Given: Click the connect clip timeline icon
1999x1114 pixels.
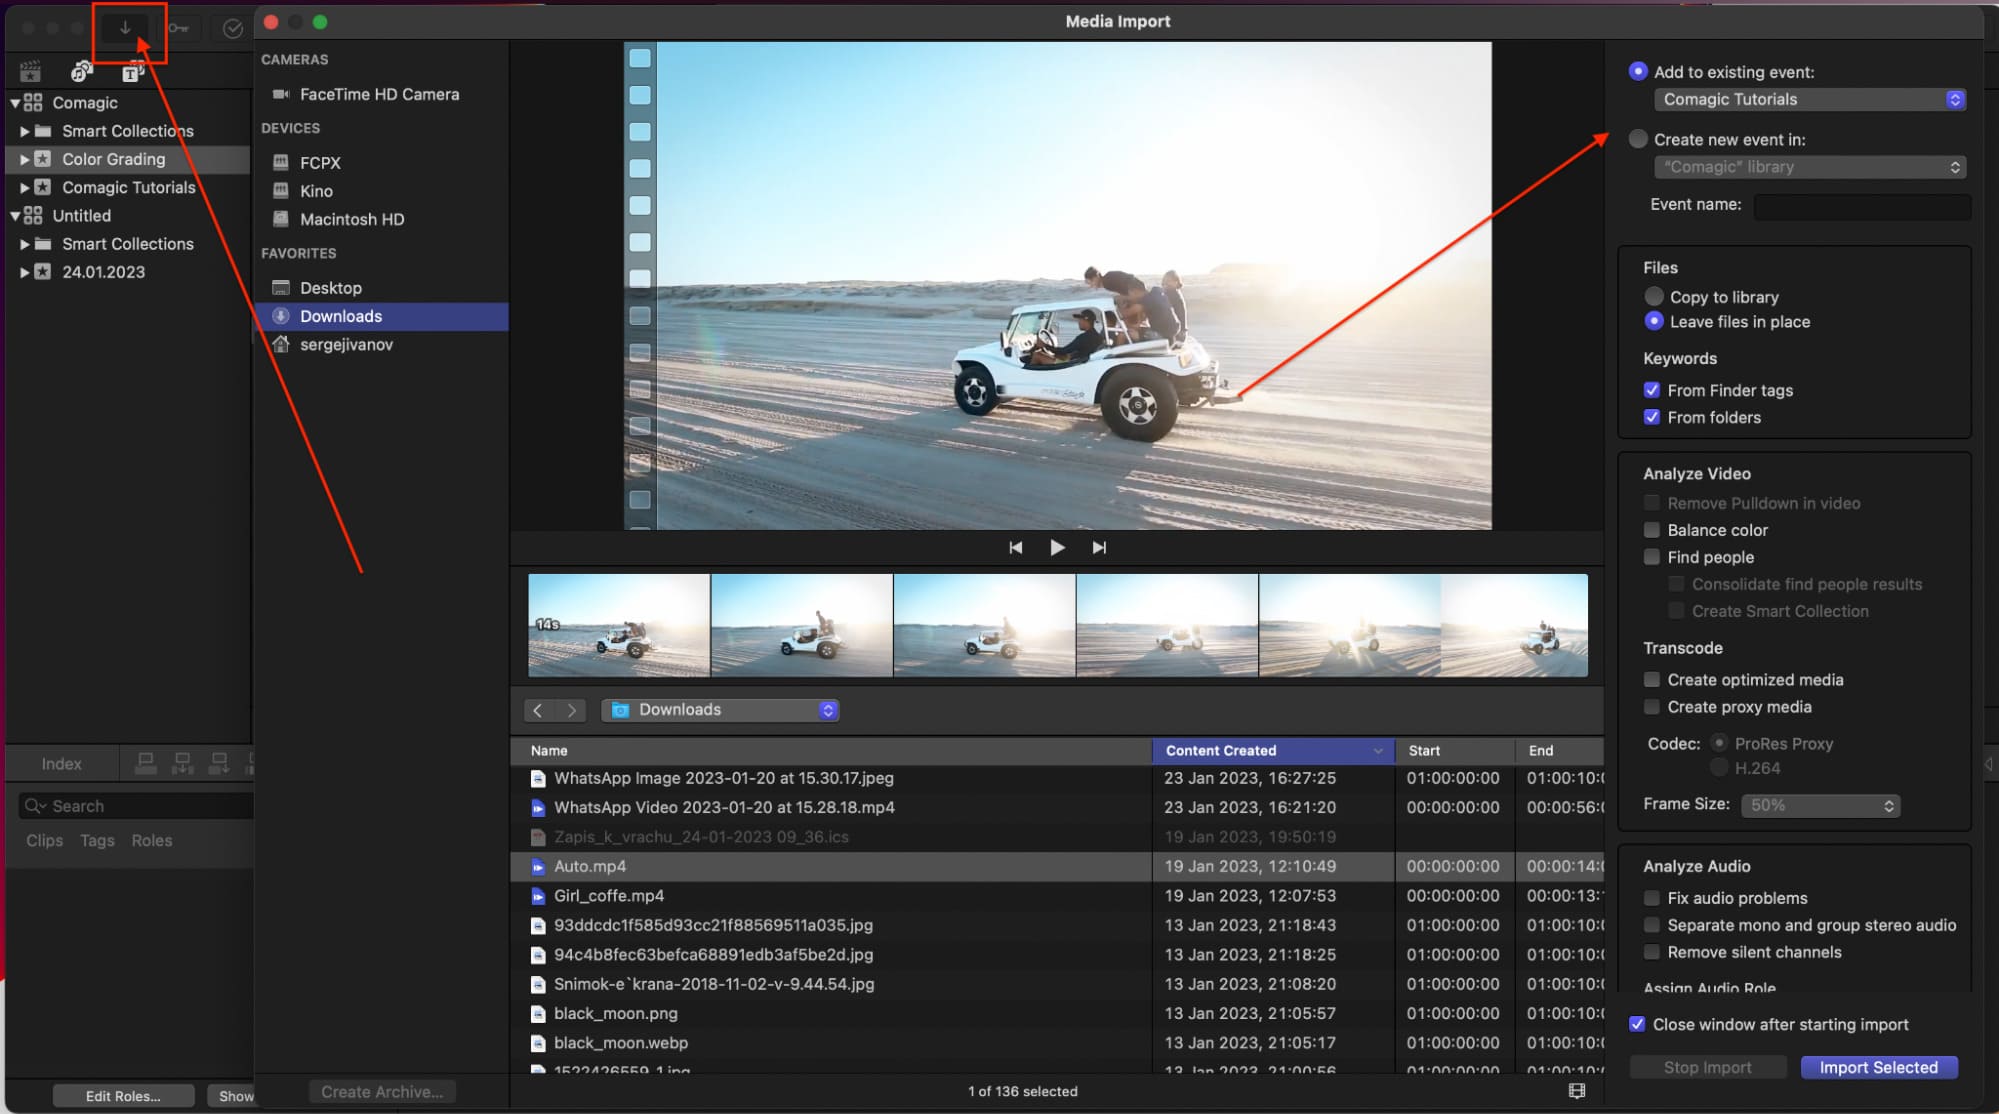Looking at the screenshot, I should click(x=146, y=764).
